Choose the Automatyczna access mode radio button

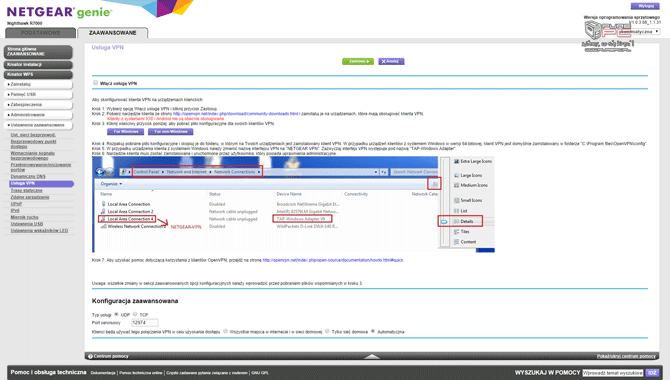pos(373,331)
